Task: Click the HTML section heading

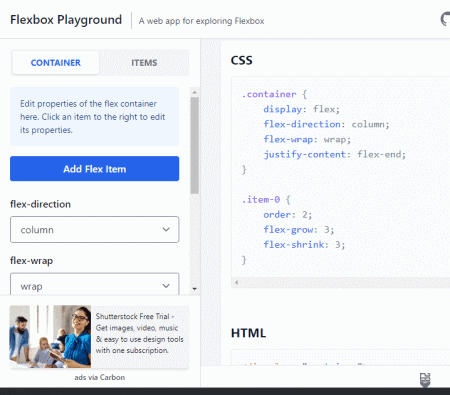Action: tap(248, 333)
